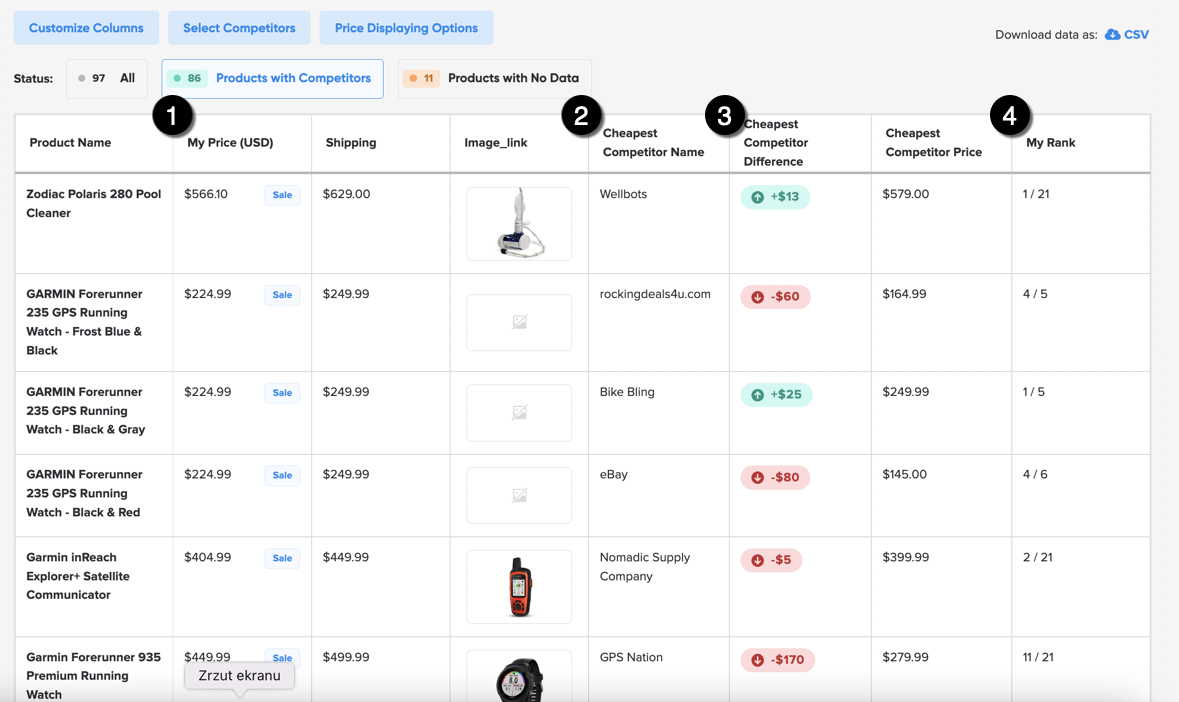Click Sale tag in Black & Red row
Viewport: 1179px width, 702px height.
tap(282, 476)
